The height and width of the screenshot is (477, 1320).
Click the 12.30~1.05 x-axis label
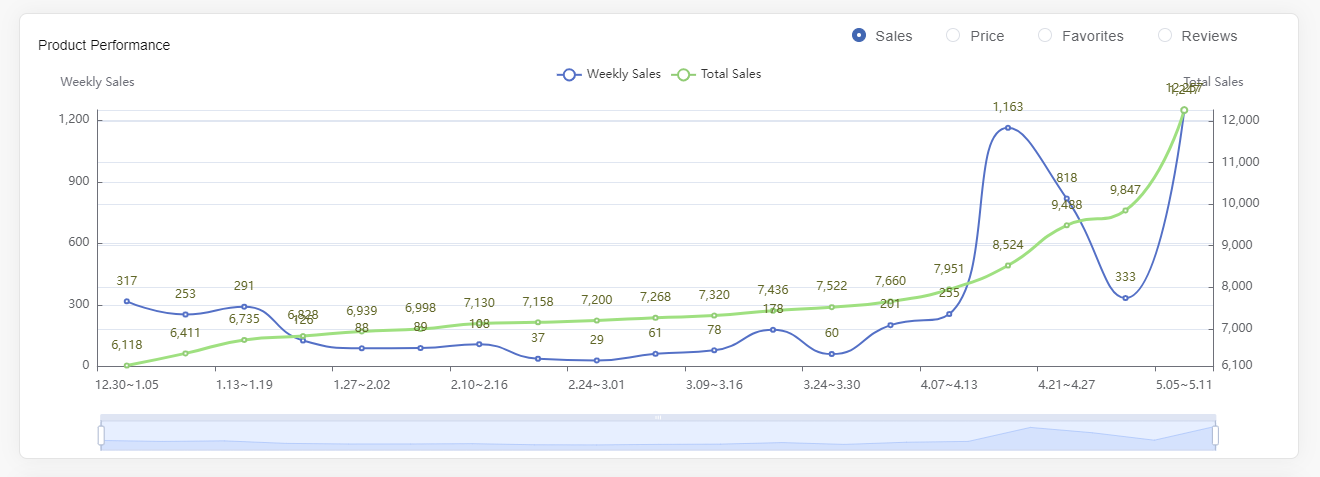click(x=126, y=384)
